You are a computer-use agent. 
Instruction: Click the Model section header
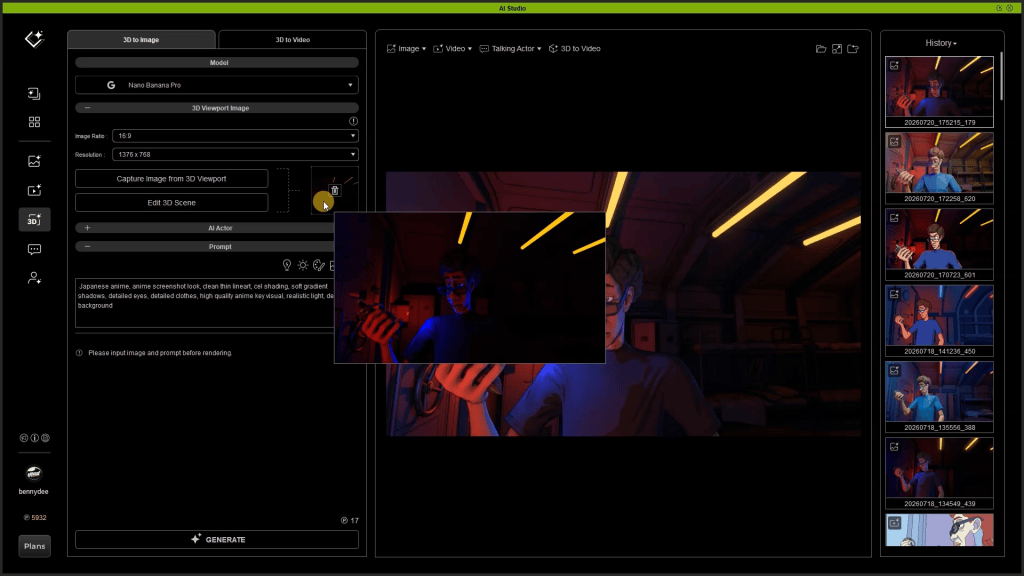[x=217, y=63]
